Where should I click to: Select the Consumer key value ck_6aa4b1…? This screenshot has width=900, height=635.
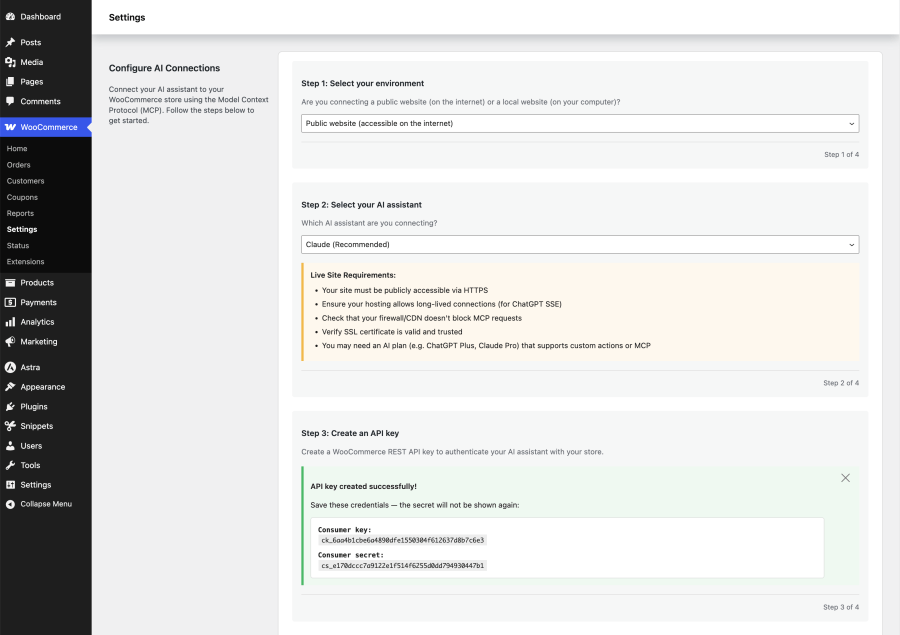coord(403,540)
